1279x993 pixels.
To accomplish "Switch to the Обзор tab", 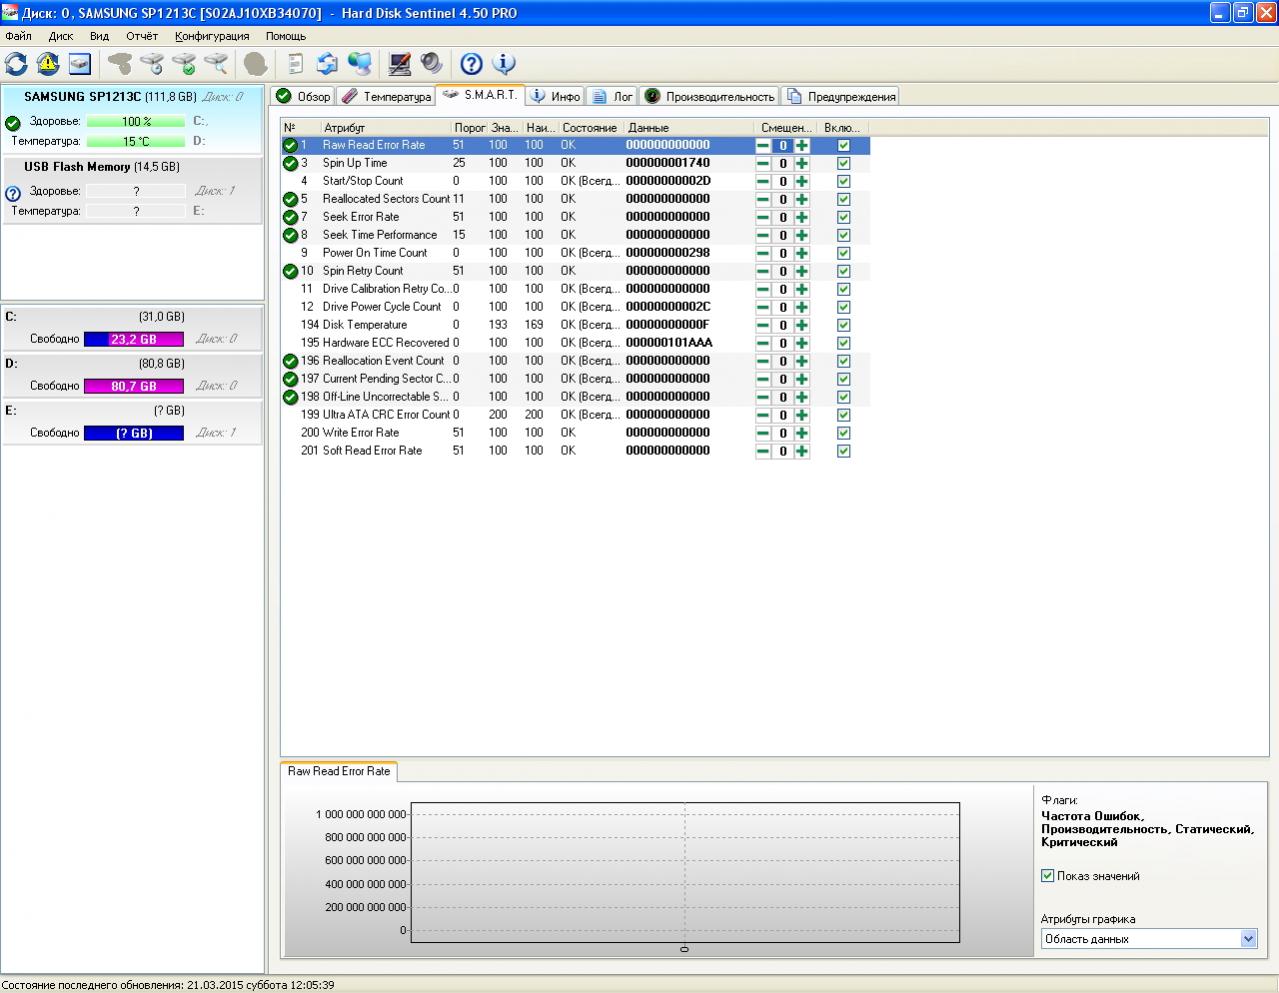I will pyautogui.click(x=303, y=96).
